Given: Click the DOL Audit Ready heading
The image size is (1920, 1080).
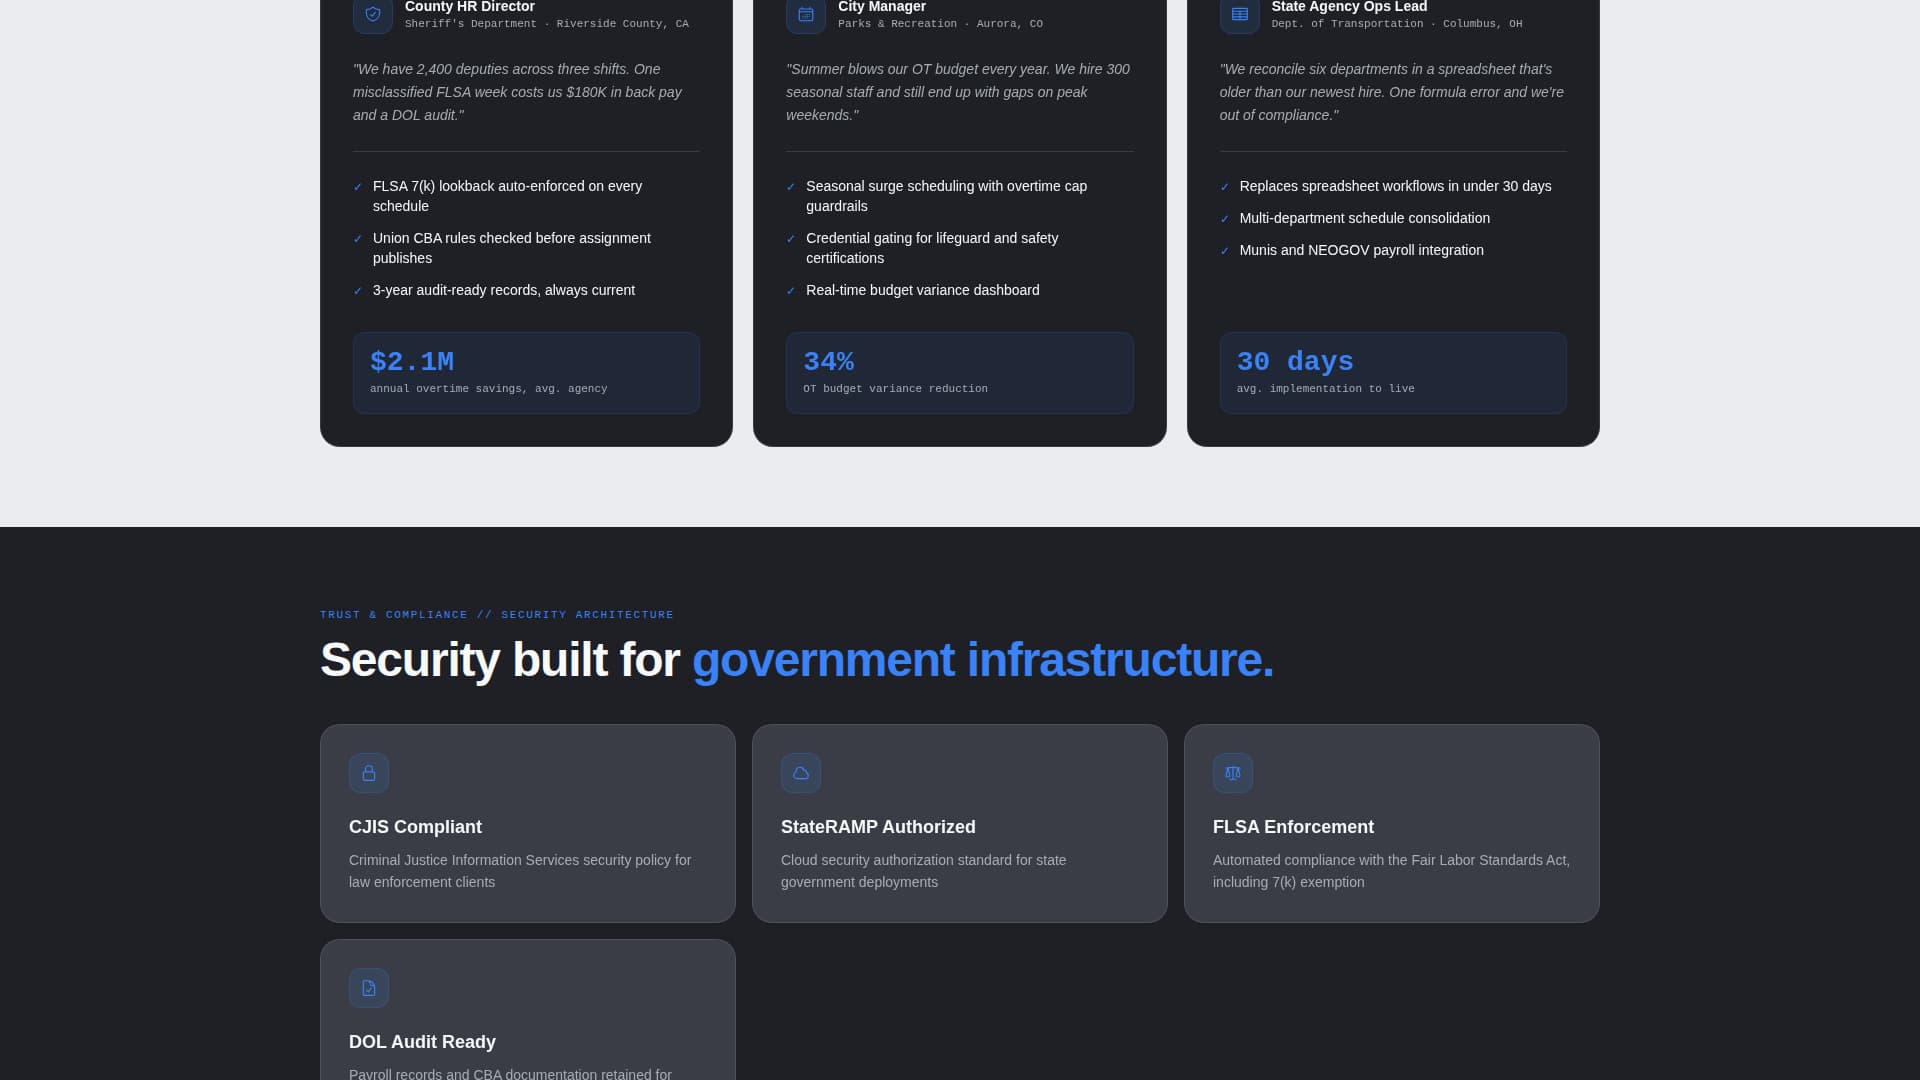Looking at the screenshot, I should coord(422,1042).
